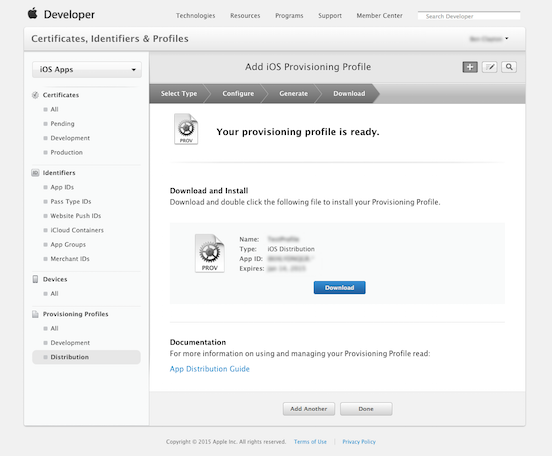Select All under Provisioning Profiles
The image size is (552, 456).
pos(55,329)
